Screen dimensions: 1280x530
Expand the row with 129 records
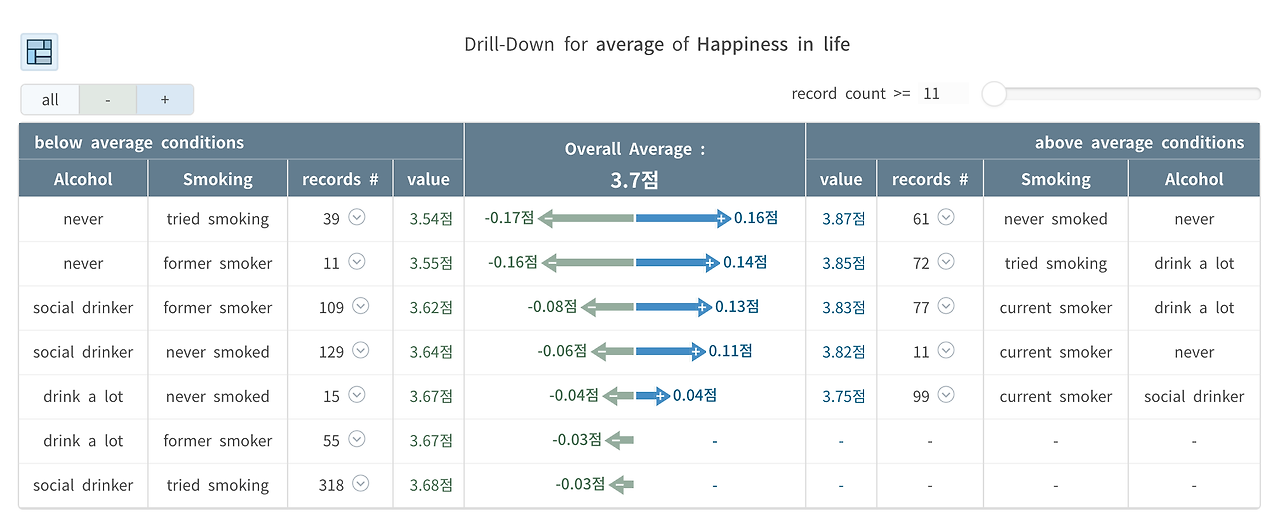pyautogui.click(x=361, y=350)
